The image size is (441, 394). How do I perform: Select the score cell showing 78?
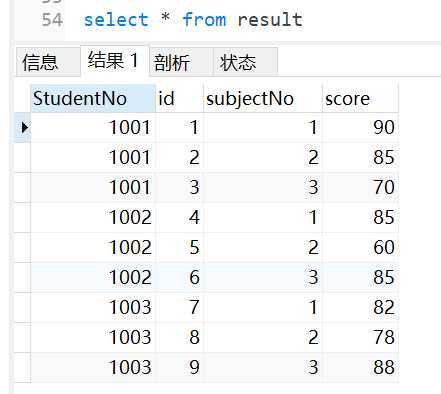click(360, 337)
